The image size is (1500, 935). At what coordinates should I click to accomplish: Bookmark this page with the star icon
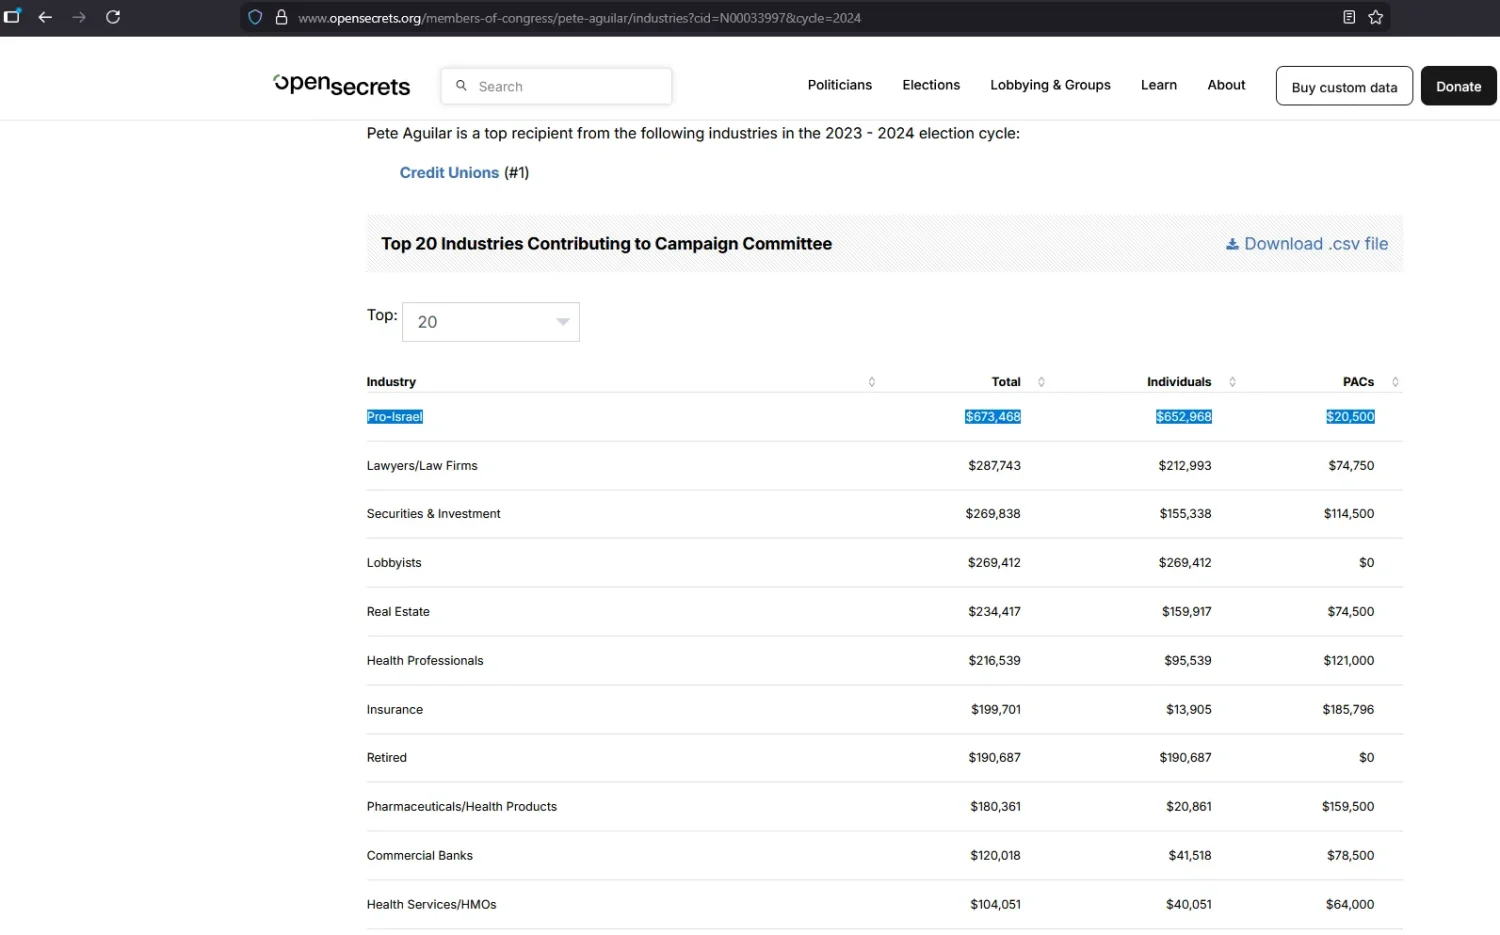1376,17
